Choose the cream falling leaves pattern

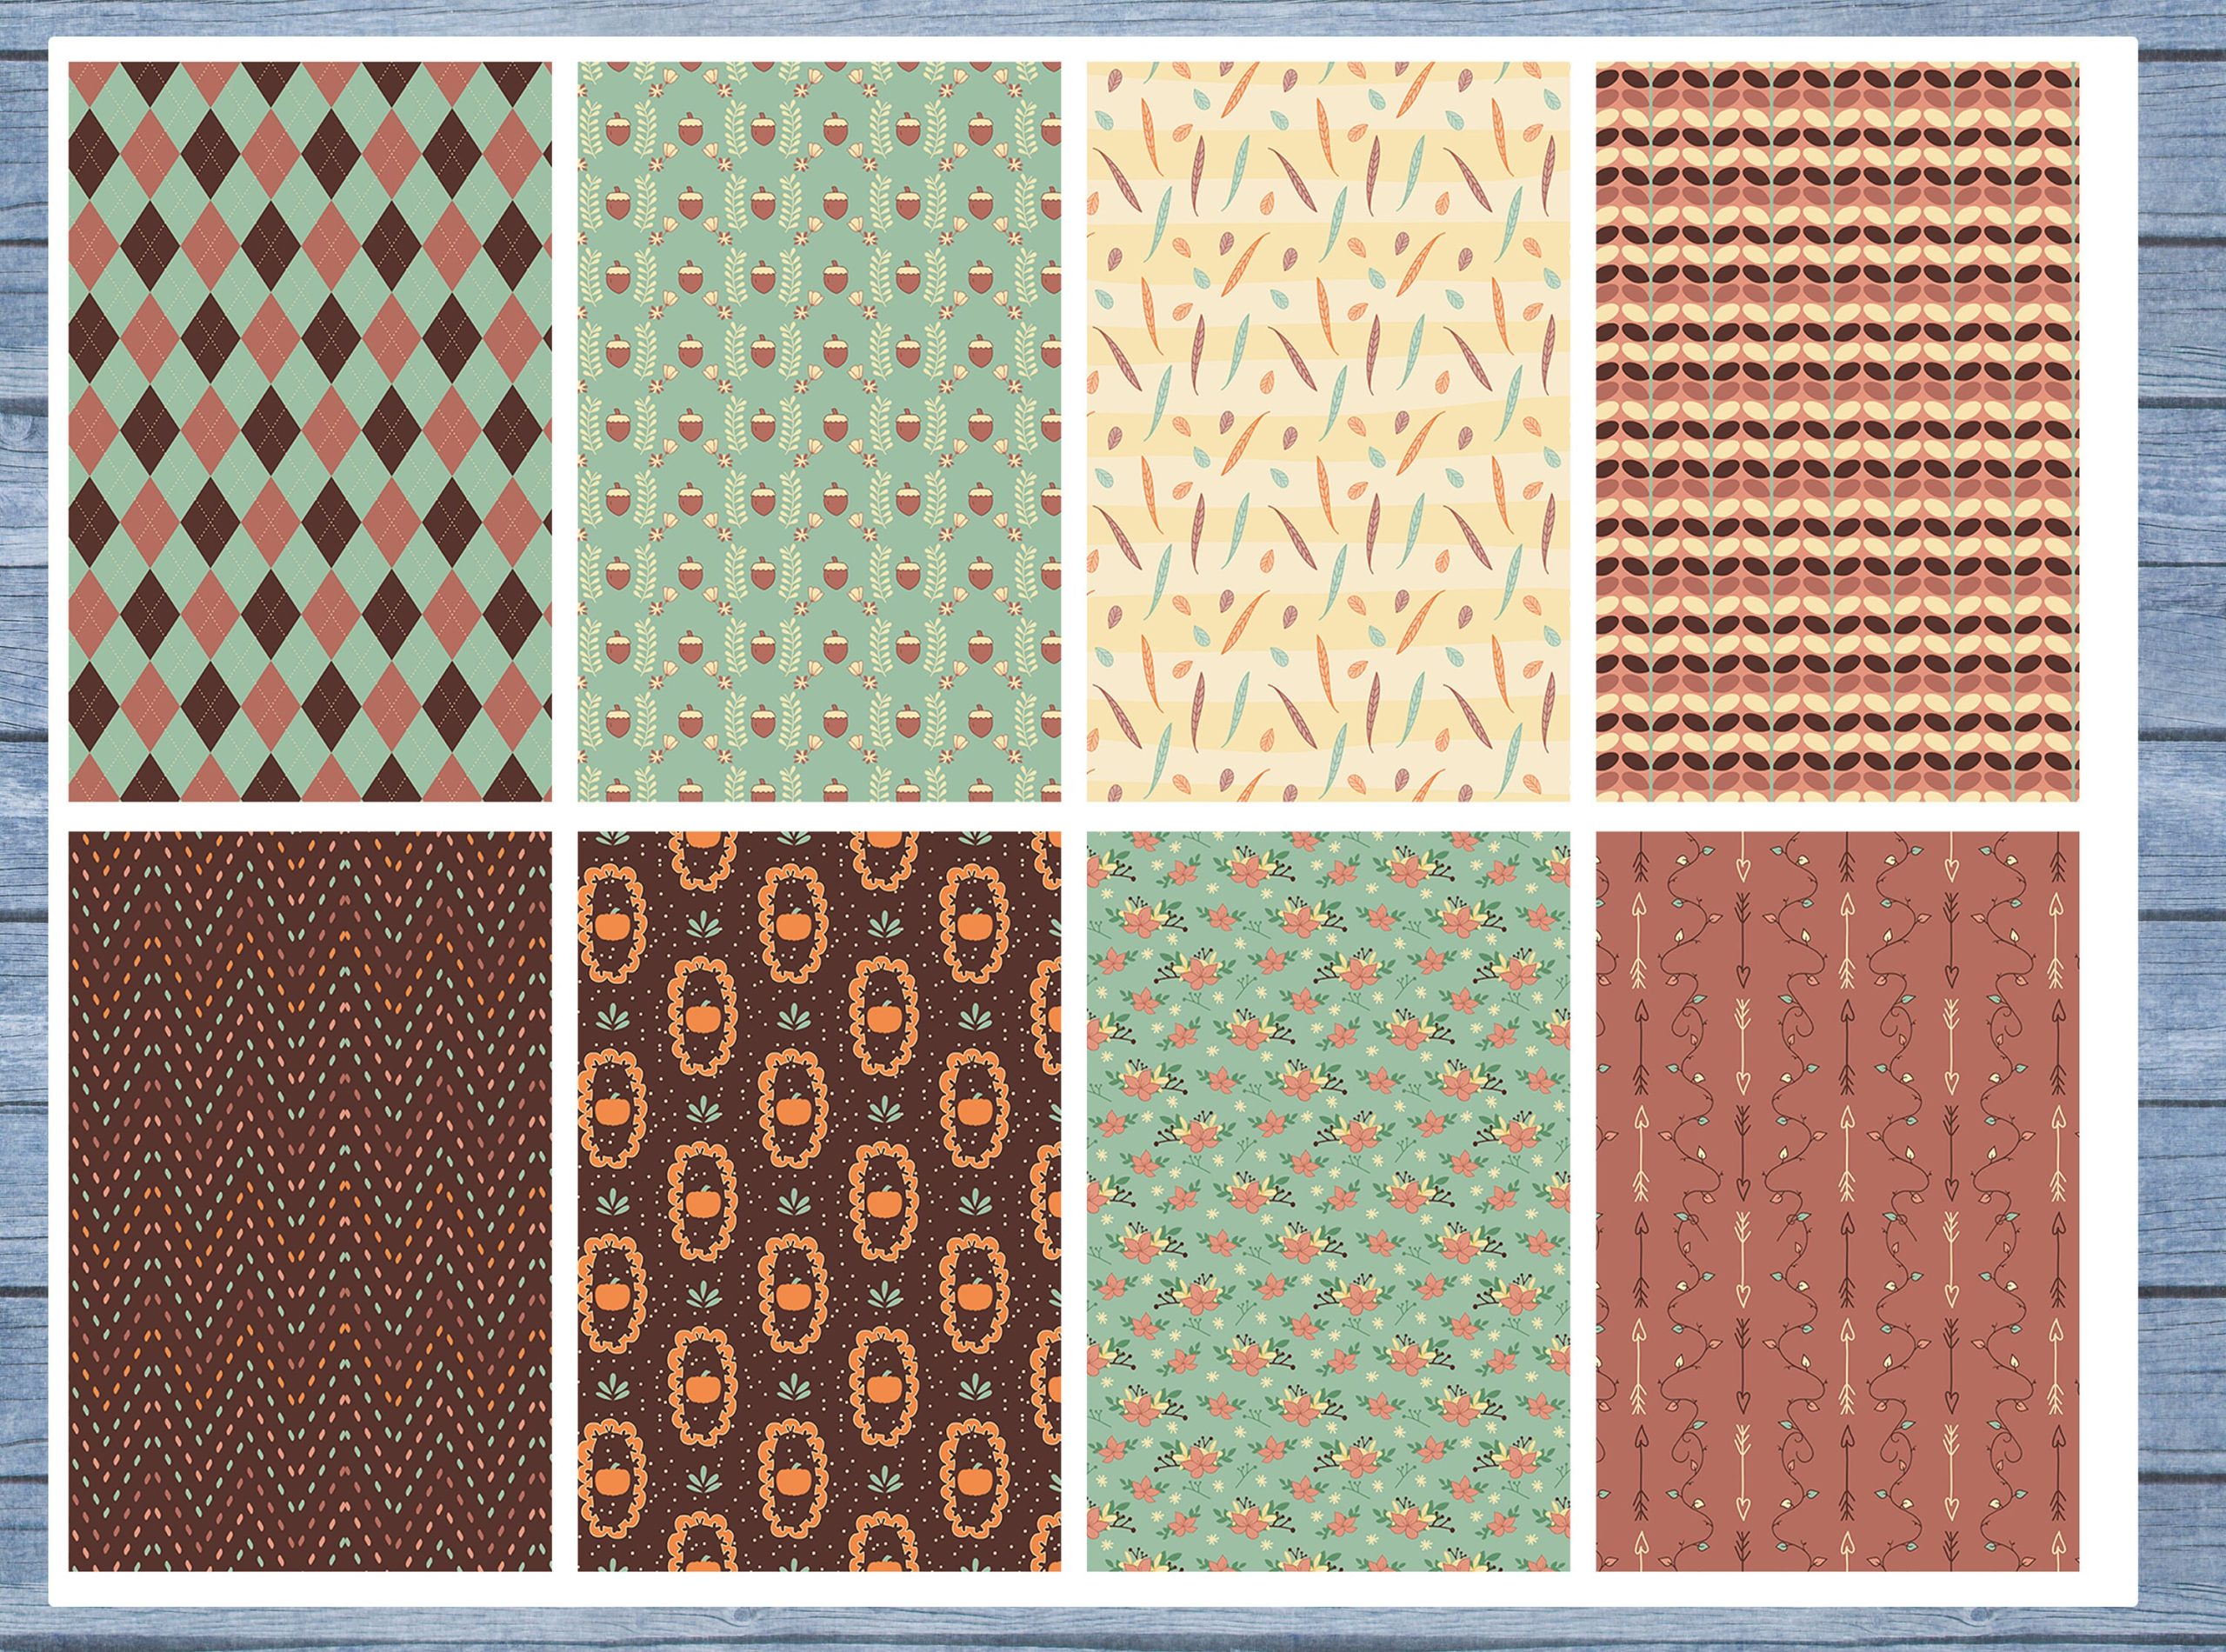click(1328, 431)
